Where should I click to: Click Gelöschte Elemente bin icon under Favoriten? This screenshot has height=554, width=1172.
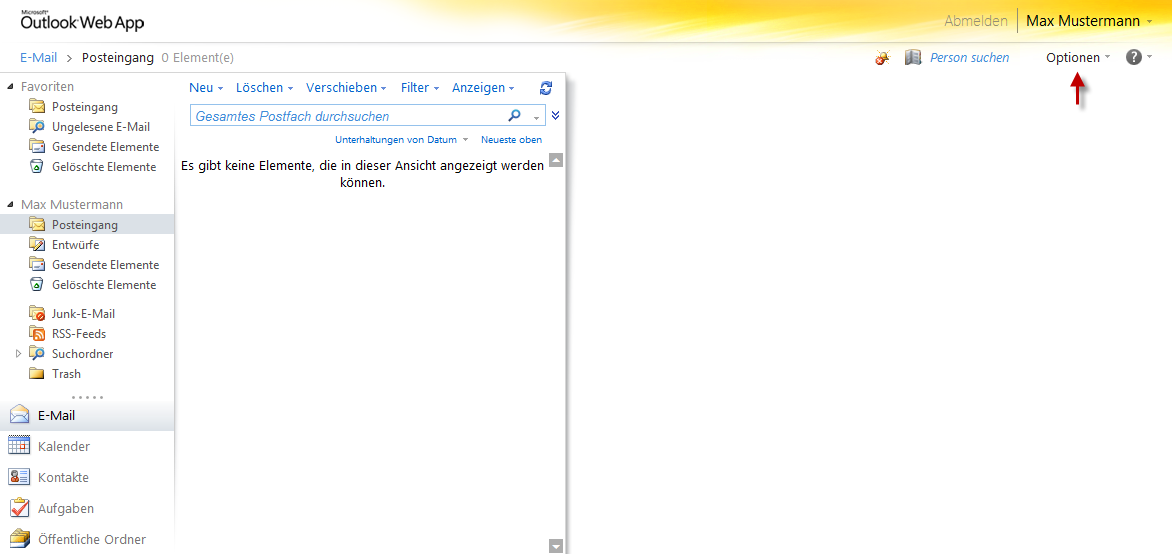[37, 166]
